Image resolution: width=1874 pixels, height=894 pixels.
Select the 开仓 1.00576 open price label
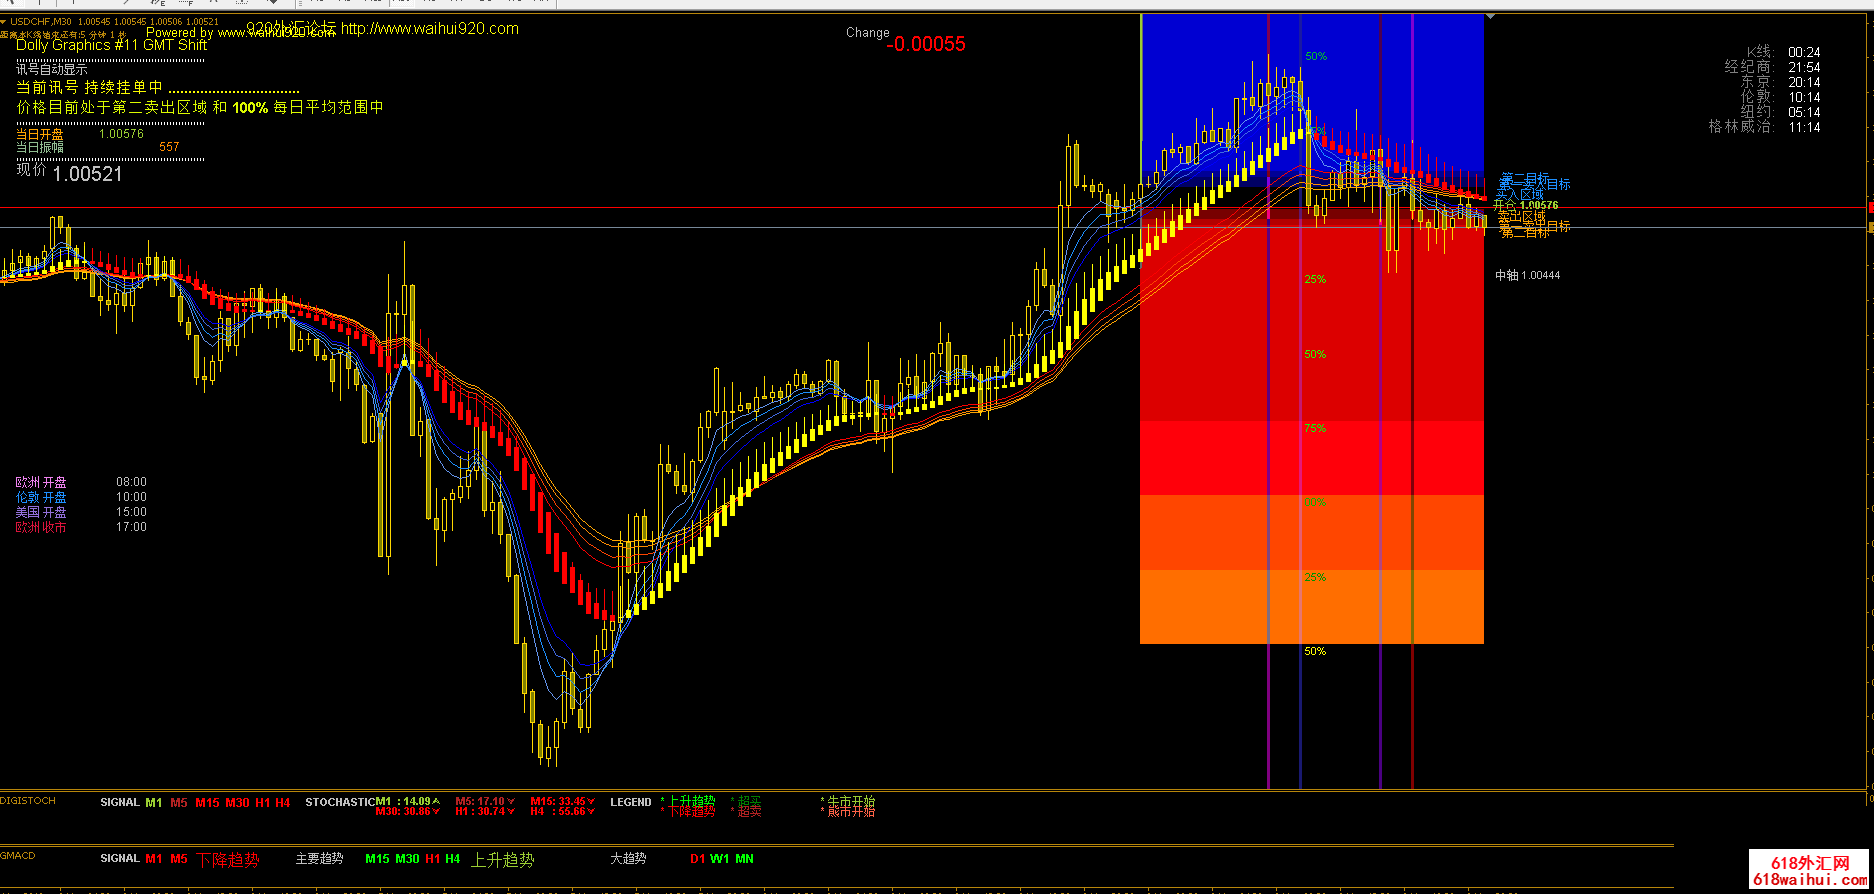point(1525,206)
